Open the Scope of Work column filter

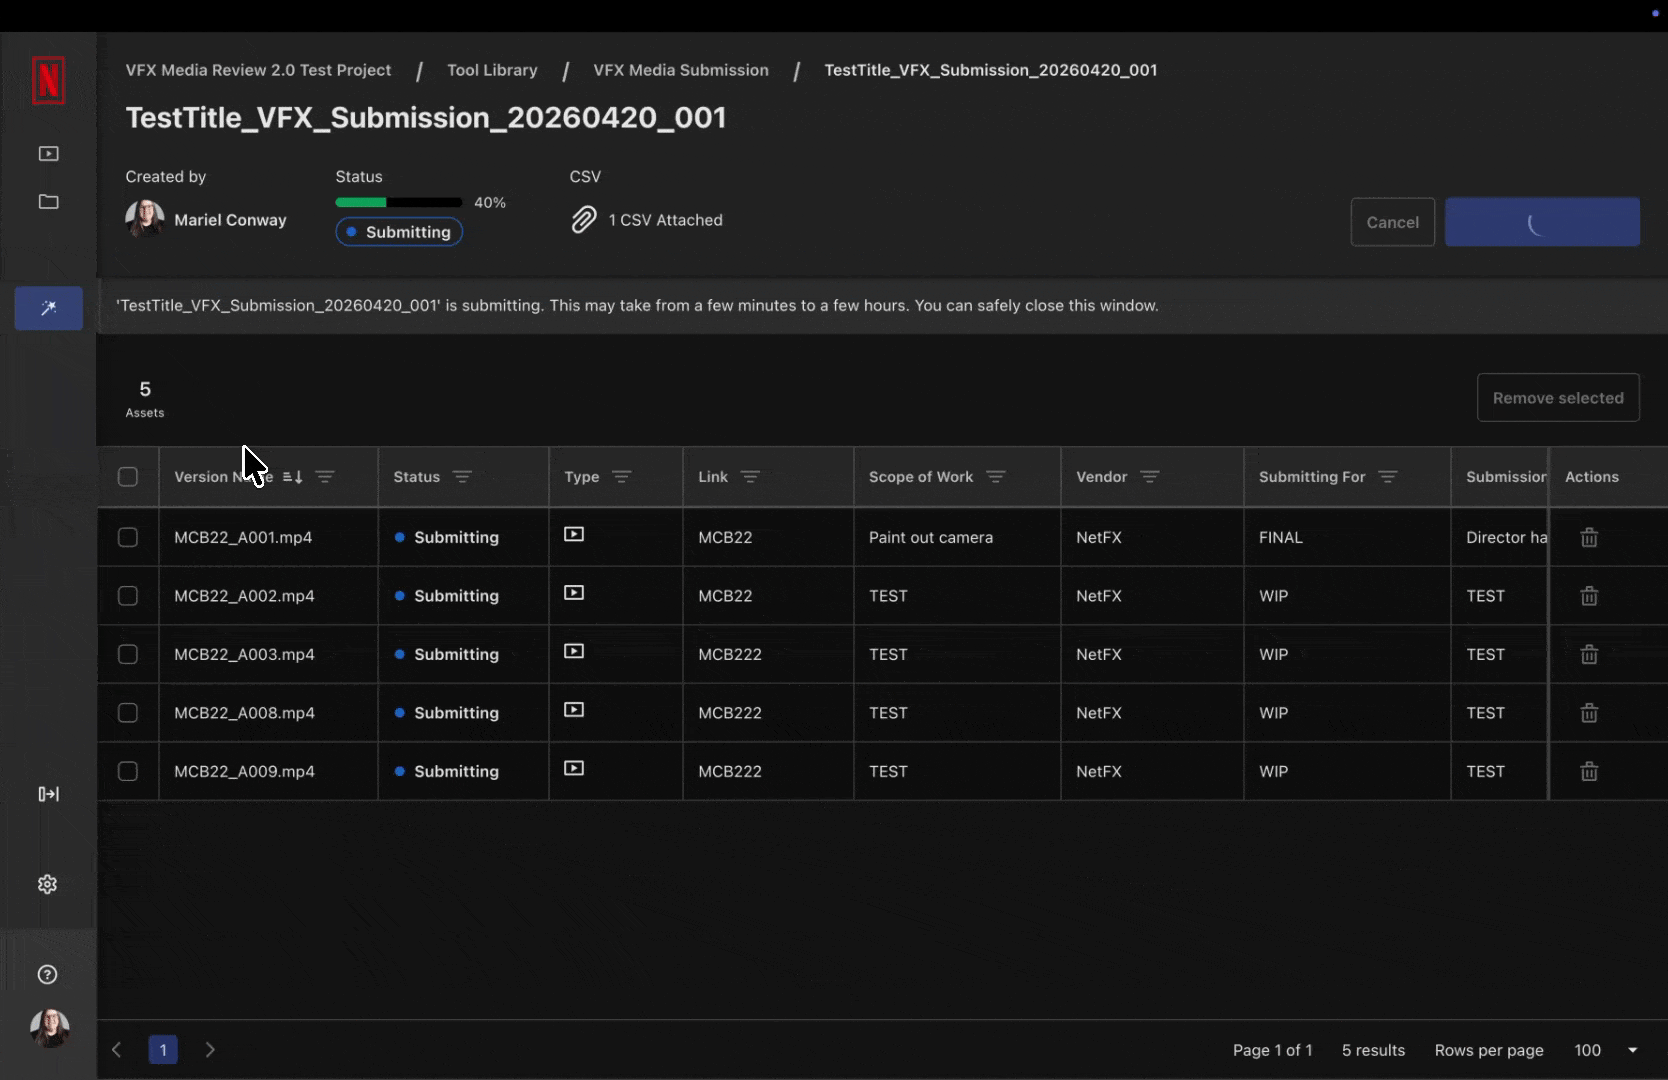[995, 477]
